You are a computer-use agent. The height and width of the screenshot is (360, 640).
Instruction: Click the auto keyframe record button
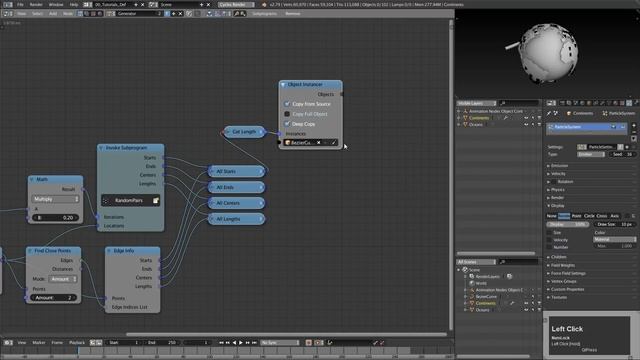coord(309,342)
